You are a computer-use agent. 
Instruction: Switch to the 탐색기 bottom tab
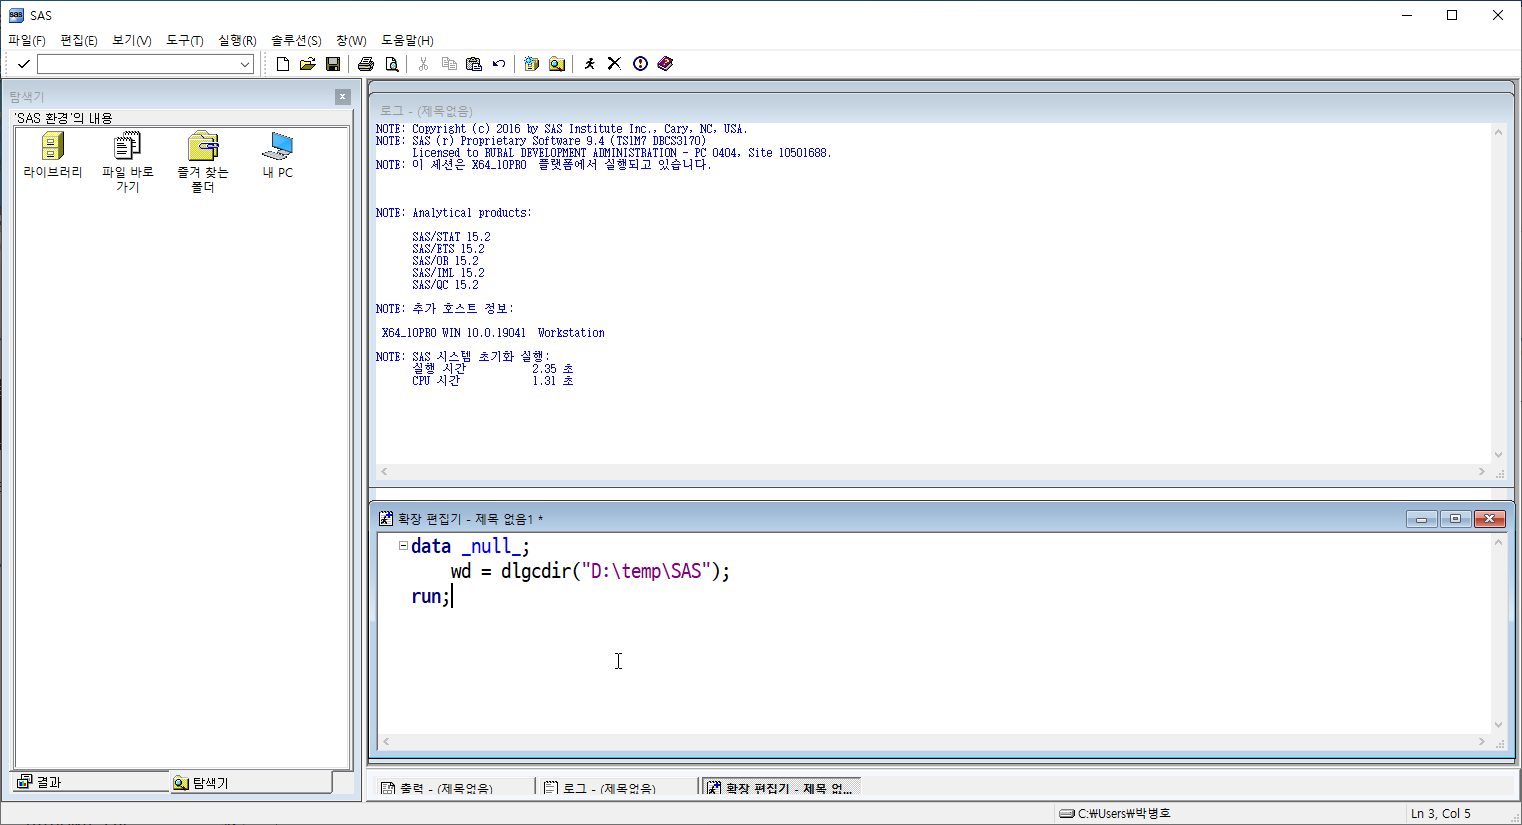251,782
